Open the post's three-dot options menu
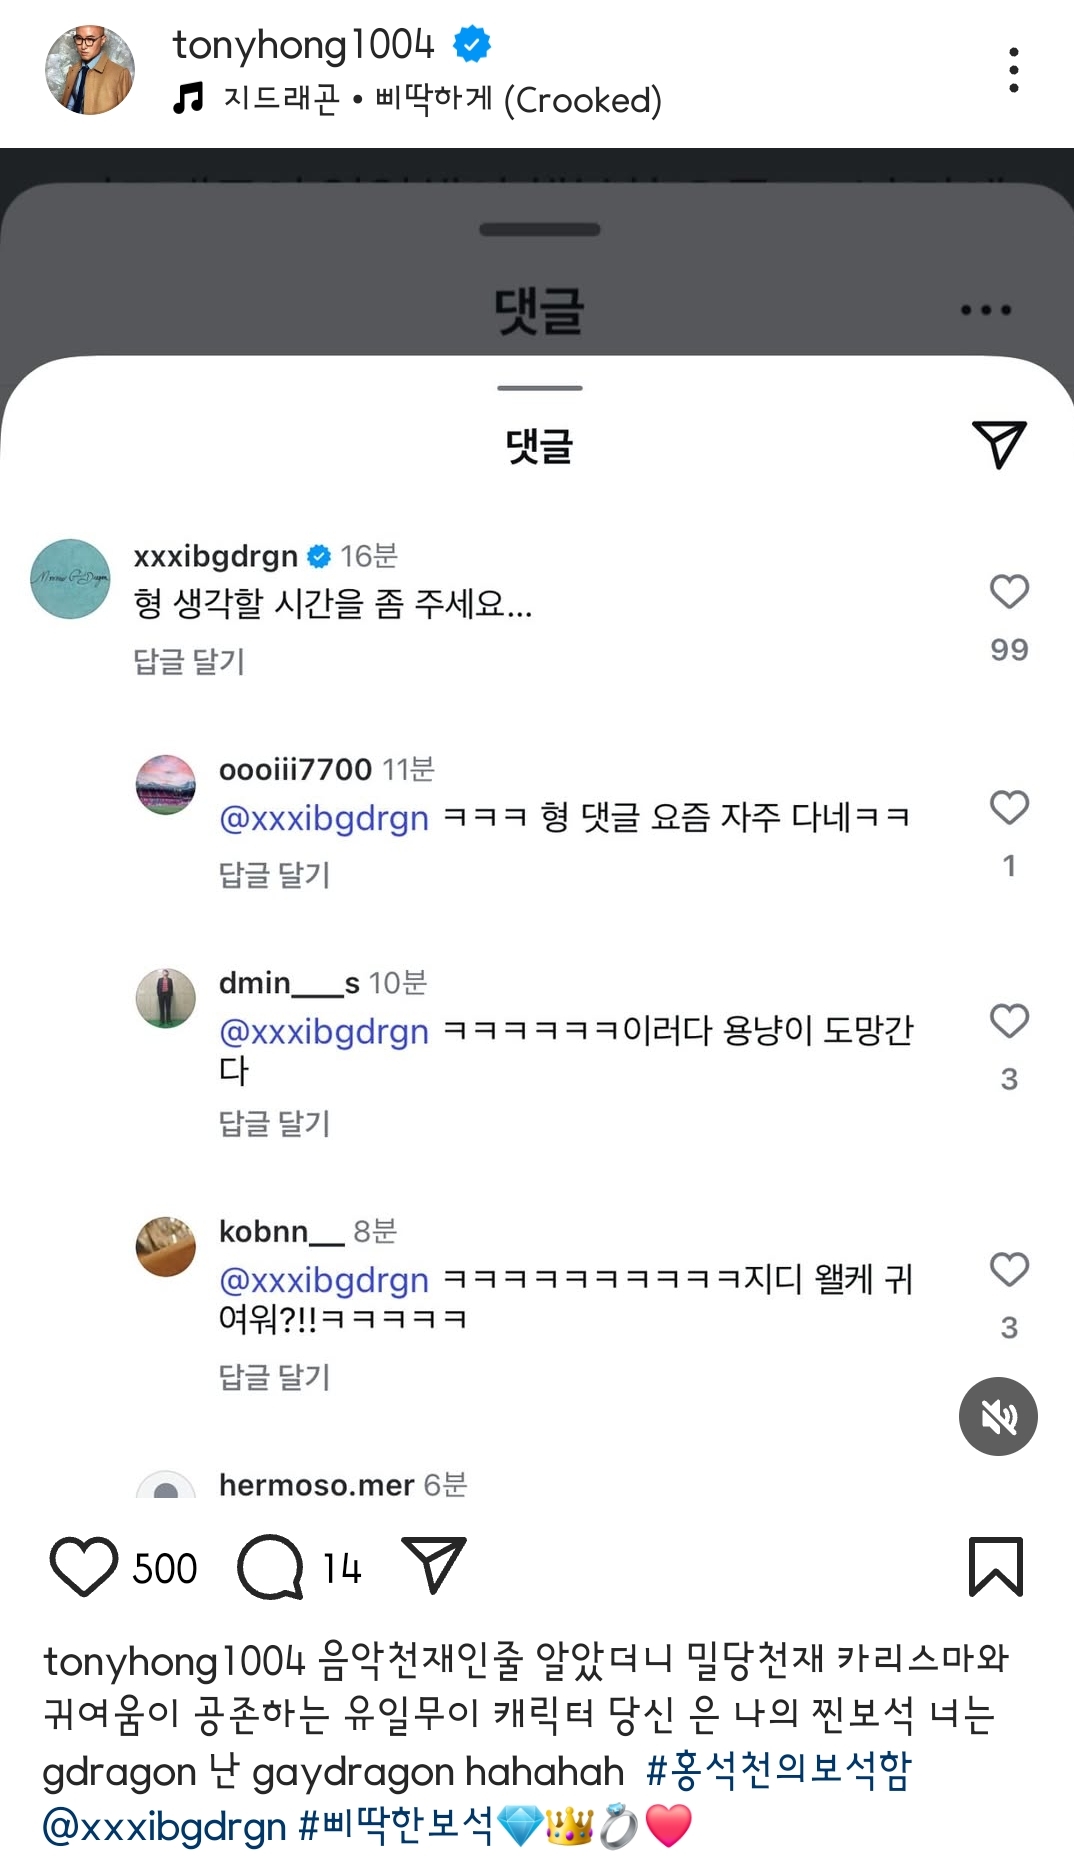The width and height of the screenshot is (1074, 1873). pyautogui.click(x=1013, y=70)
